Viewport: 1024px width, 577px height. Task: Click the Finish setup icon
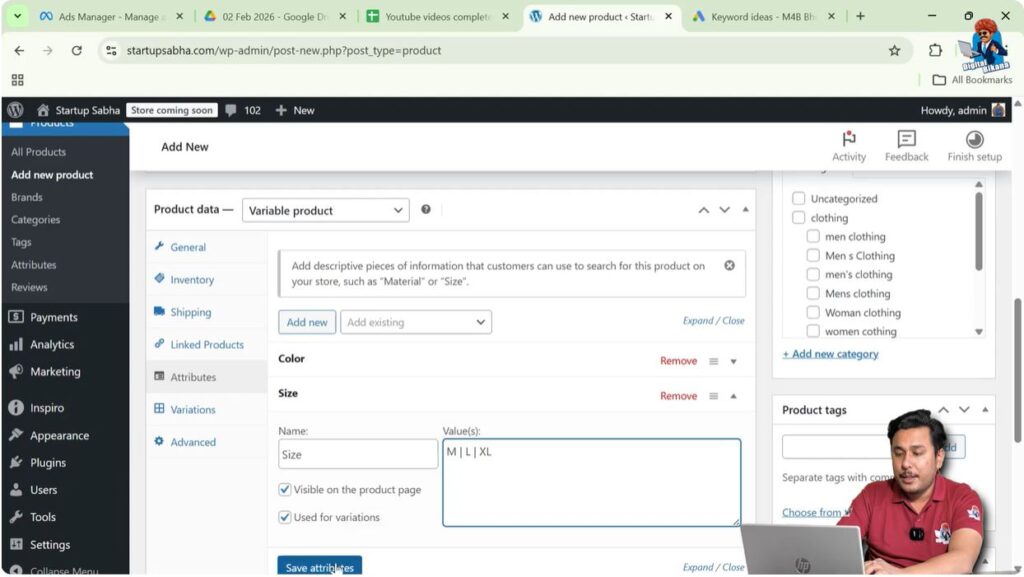pyautogui.click(x=974, y=146)
